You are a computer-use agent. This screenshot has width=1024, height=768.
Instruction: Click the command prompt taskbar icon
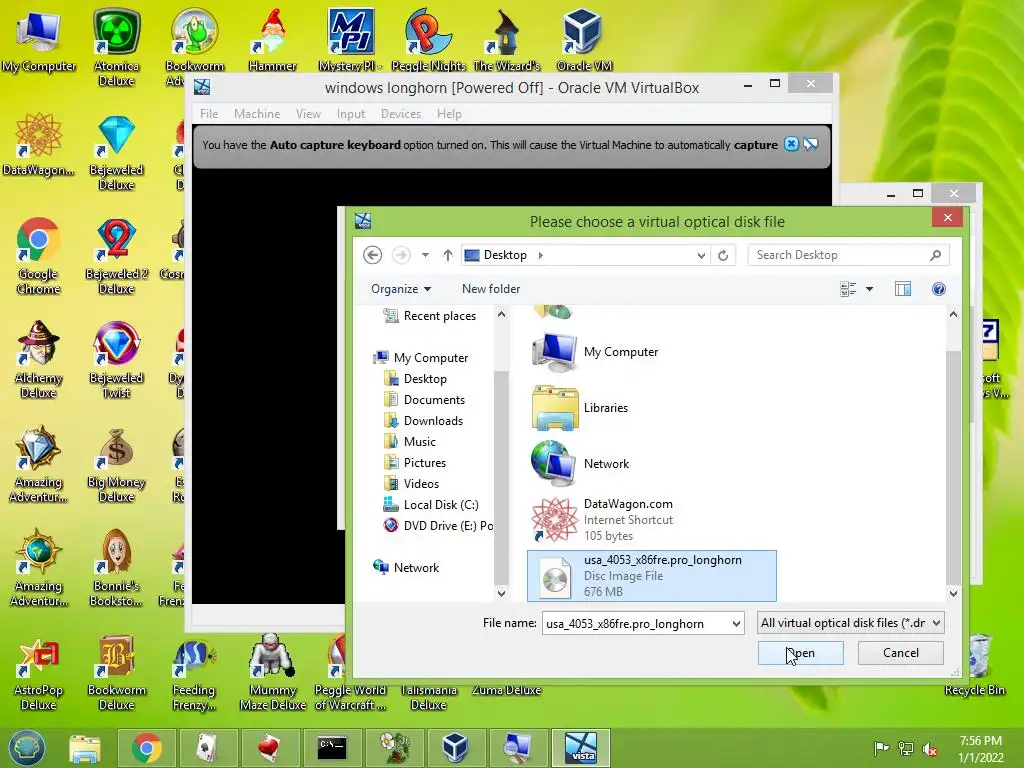coord(332,748)
